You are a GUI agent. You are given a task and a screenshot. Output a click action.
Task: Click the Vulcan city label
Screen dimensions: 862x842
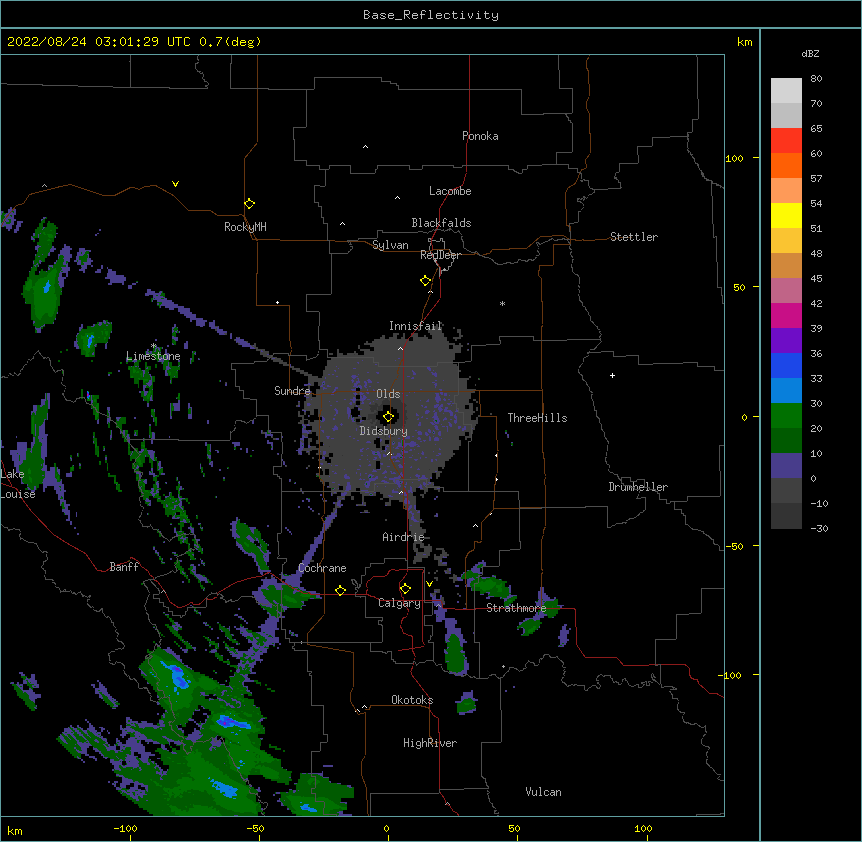point(543,792)
